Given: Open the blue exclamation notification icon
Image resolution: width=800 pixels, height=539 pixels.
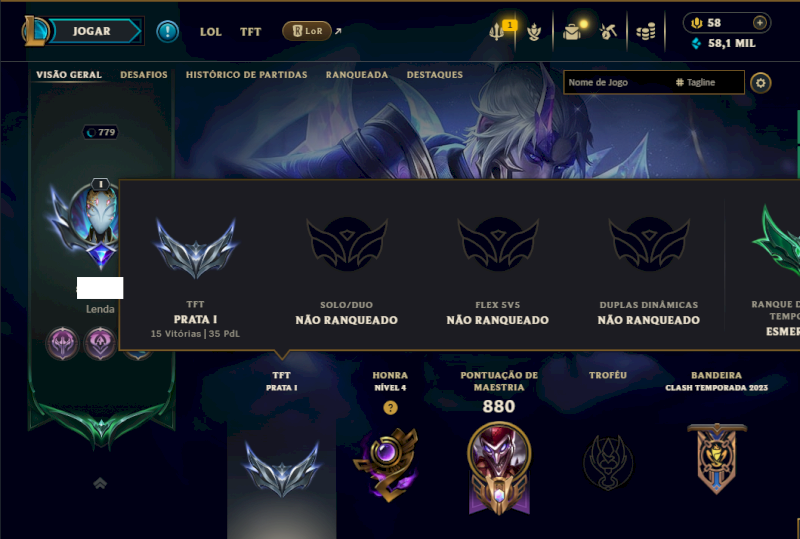Looking at the screenshot, I should (167, 32).
